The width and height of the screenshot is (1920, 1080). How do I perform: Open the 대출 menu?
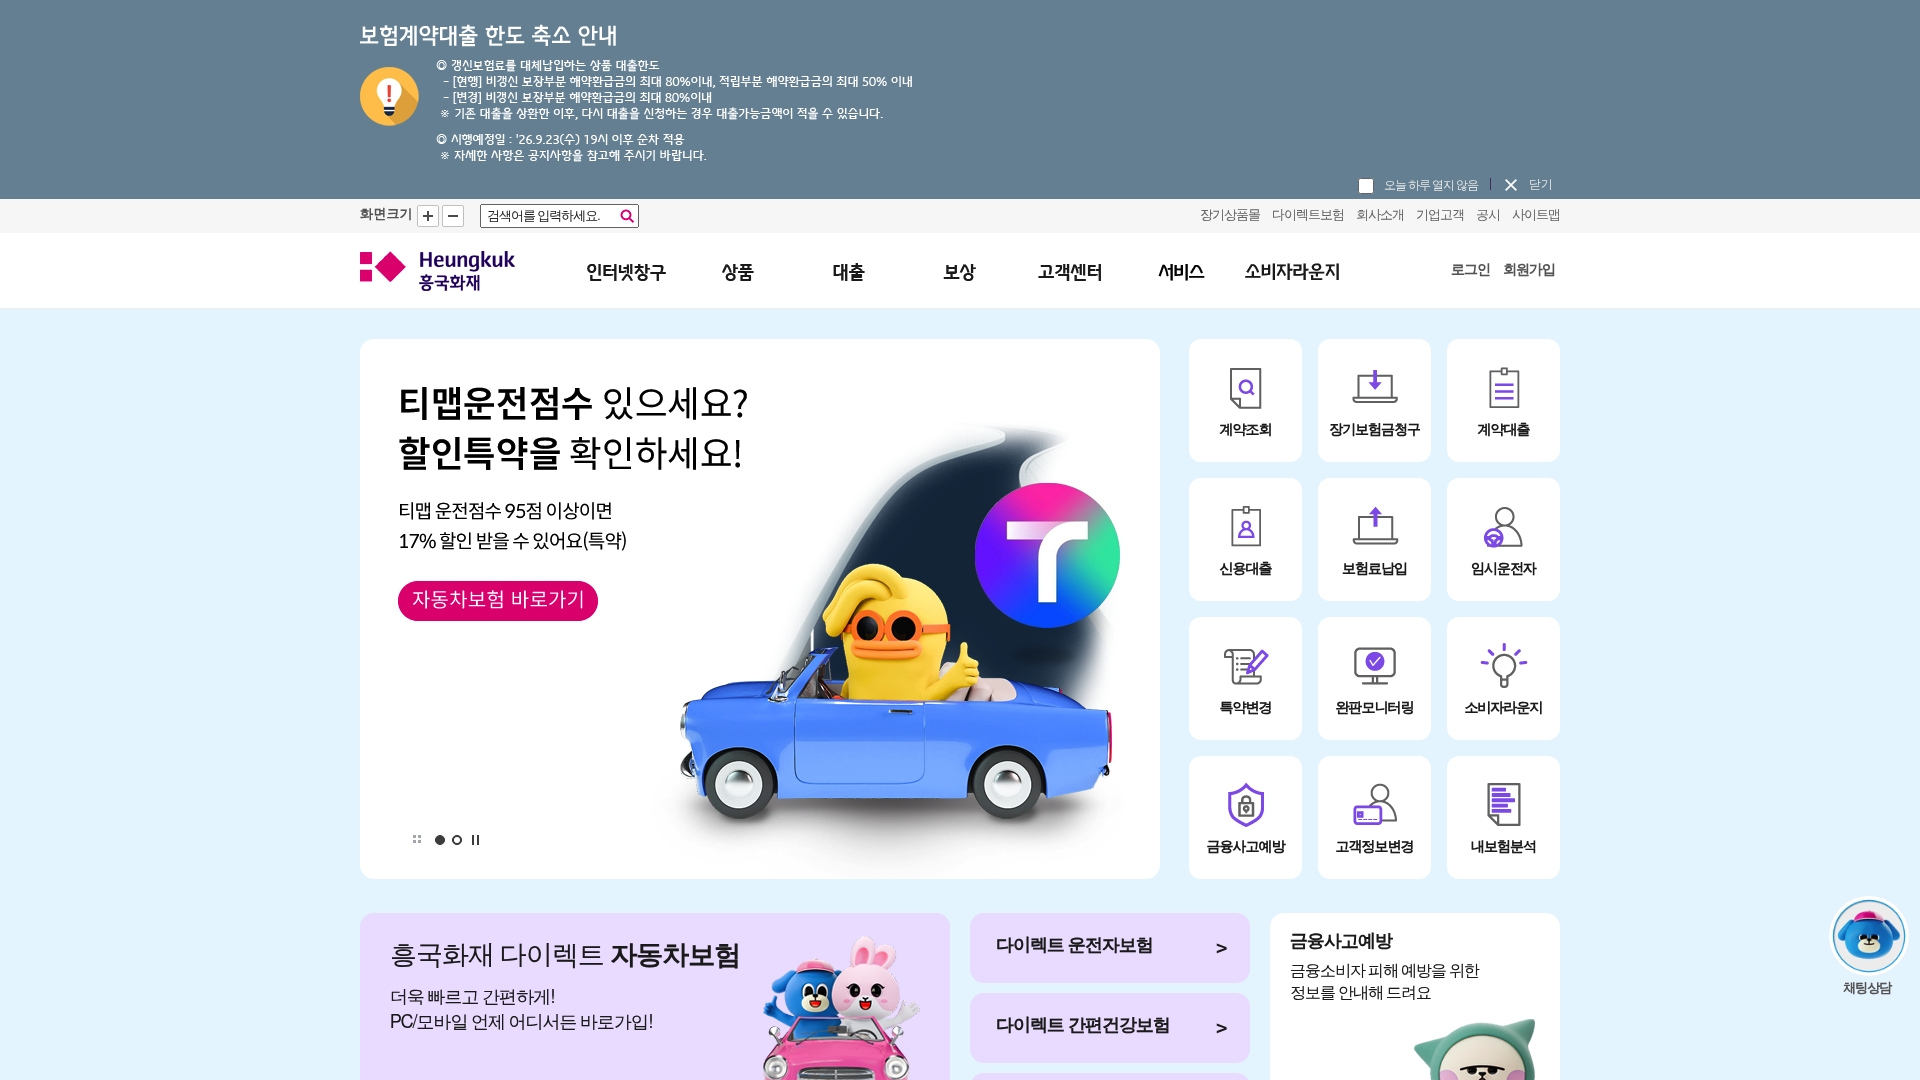coord(848,272)
